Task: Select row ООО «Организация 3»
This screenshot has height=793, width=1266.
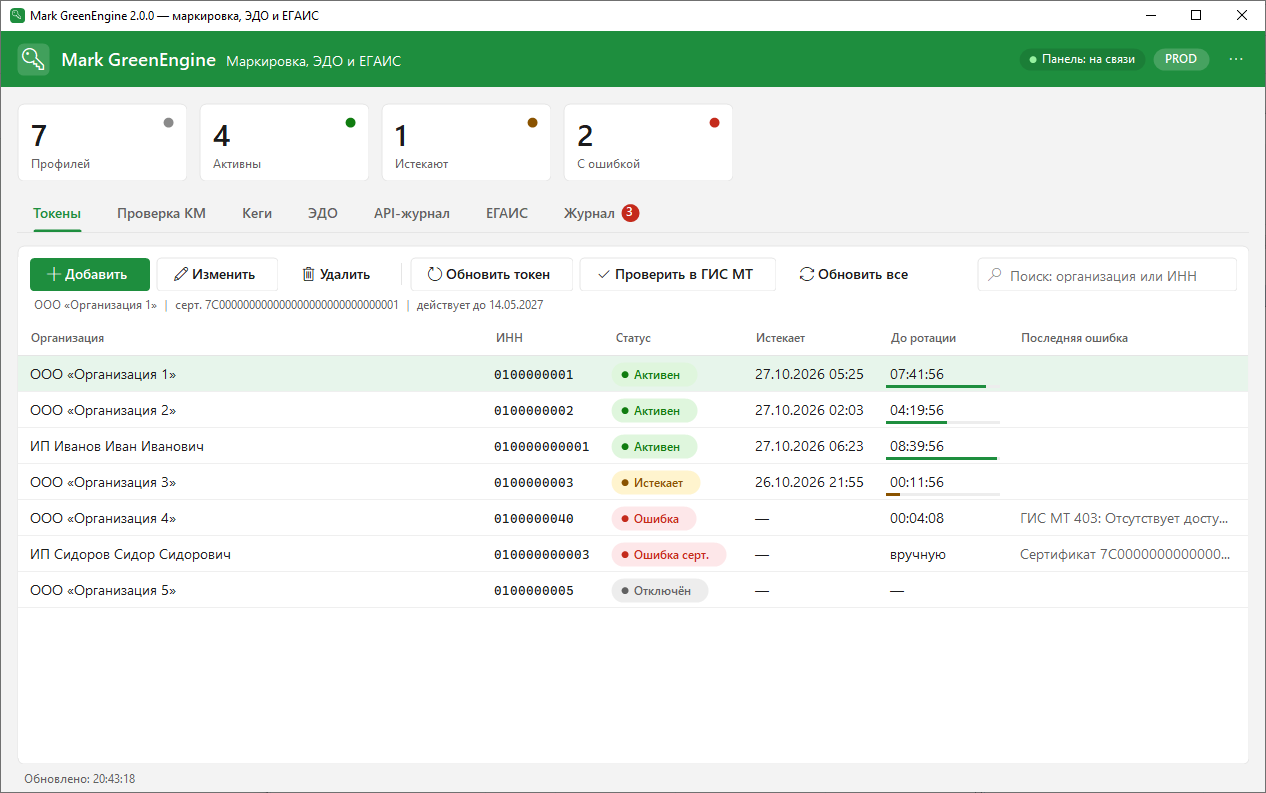Action: [633, 482]
